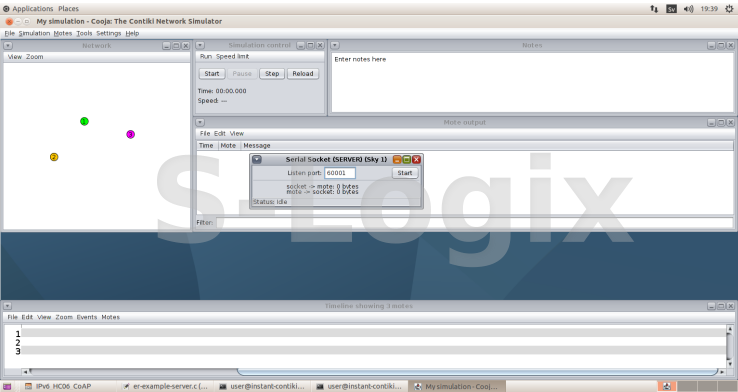Select green mote 1 in Network view
Image resolution: width=738 pixels, height=392 pixels.
pos(84,121)
